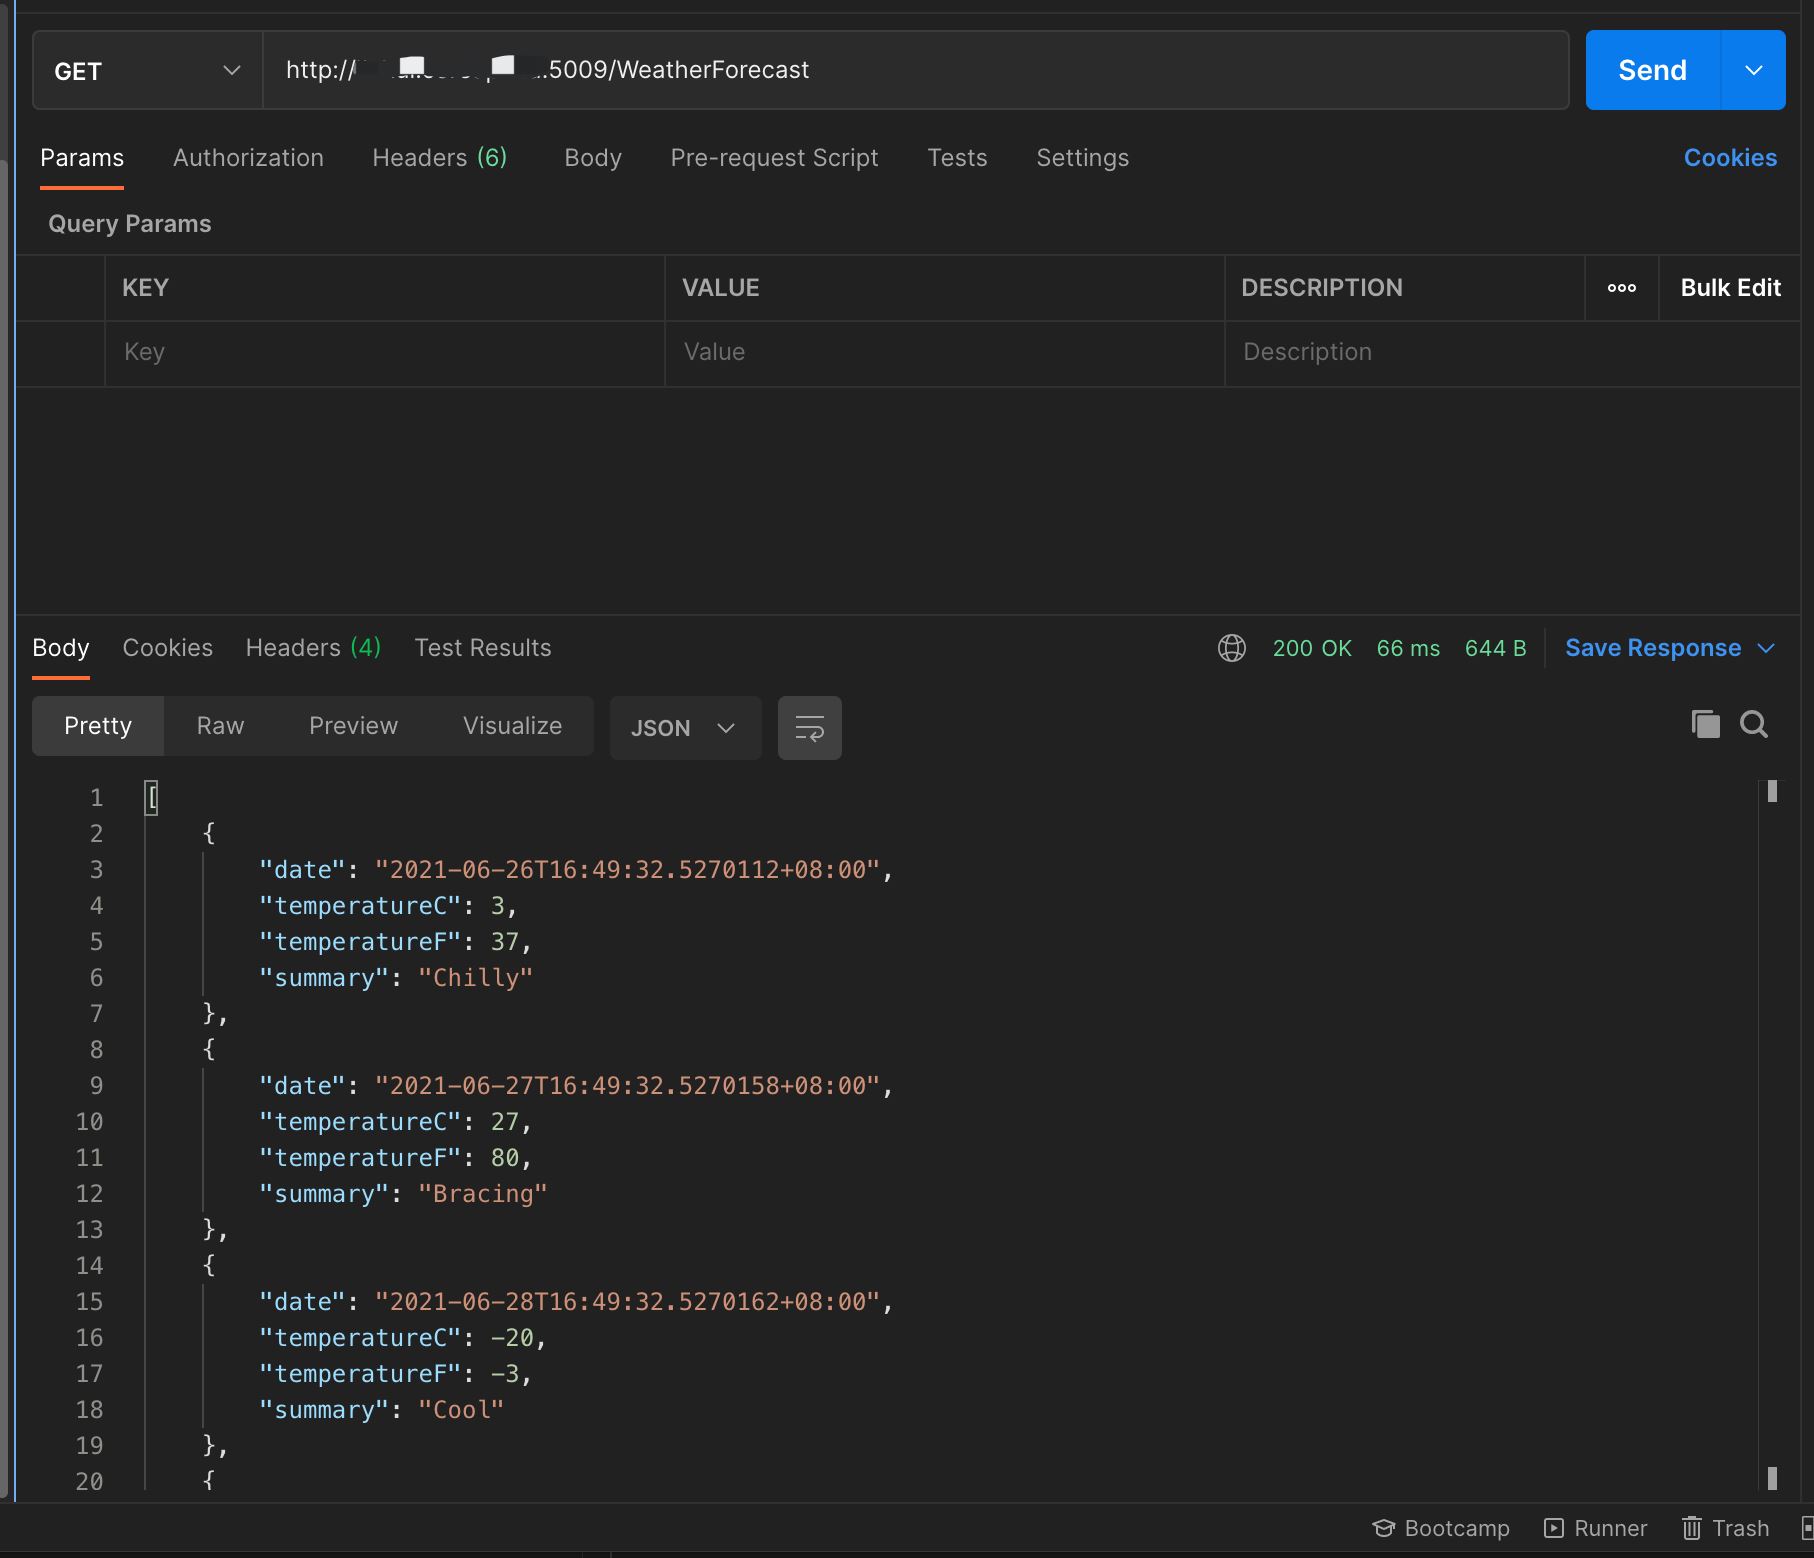Switch to the Authorization tab
The width and height of the screenshot is (1814, 1558).
248,158
